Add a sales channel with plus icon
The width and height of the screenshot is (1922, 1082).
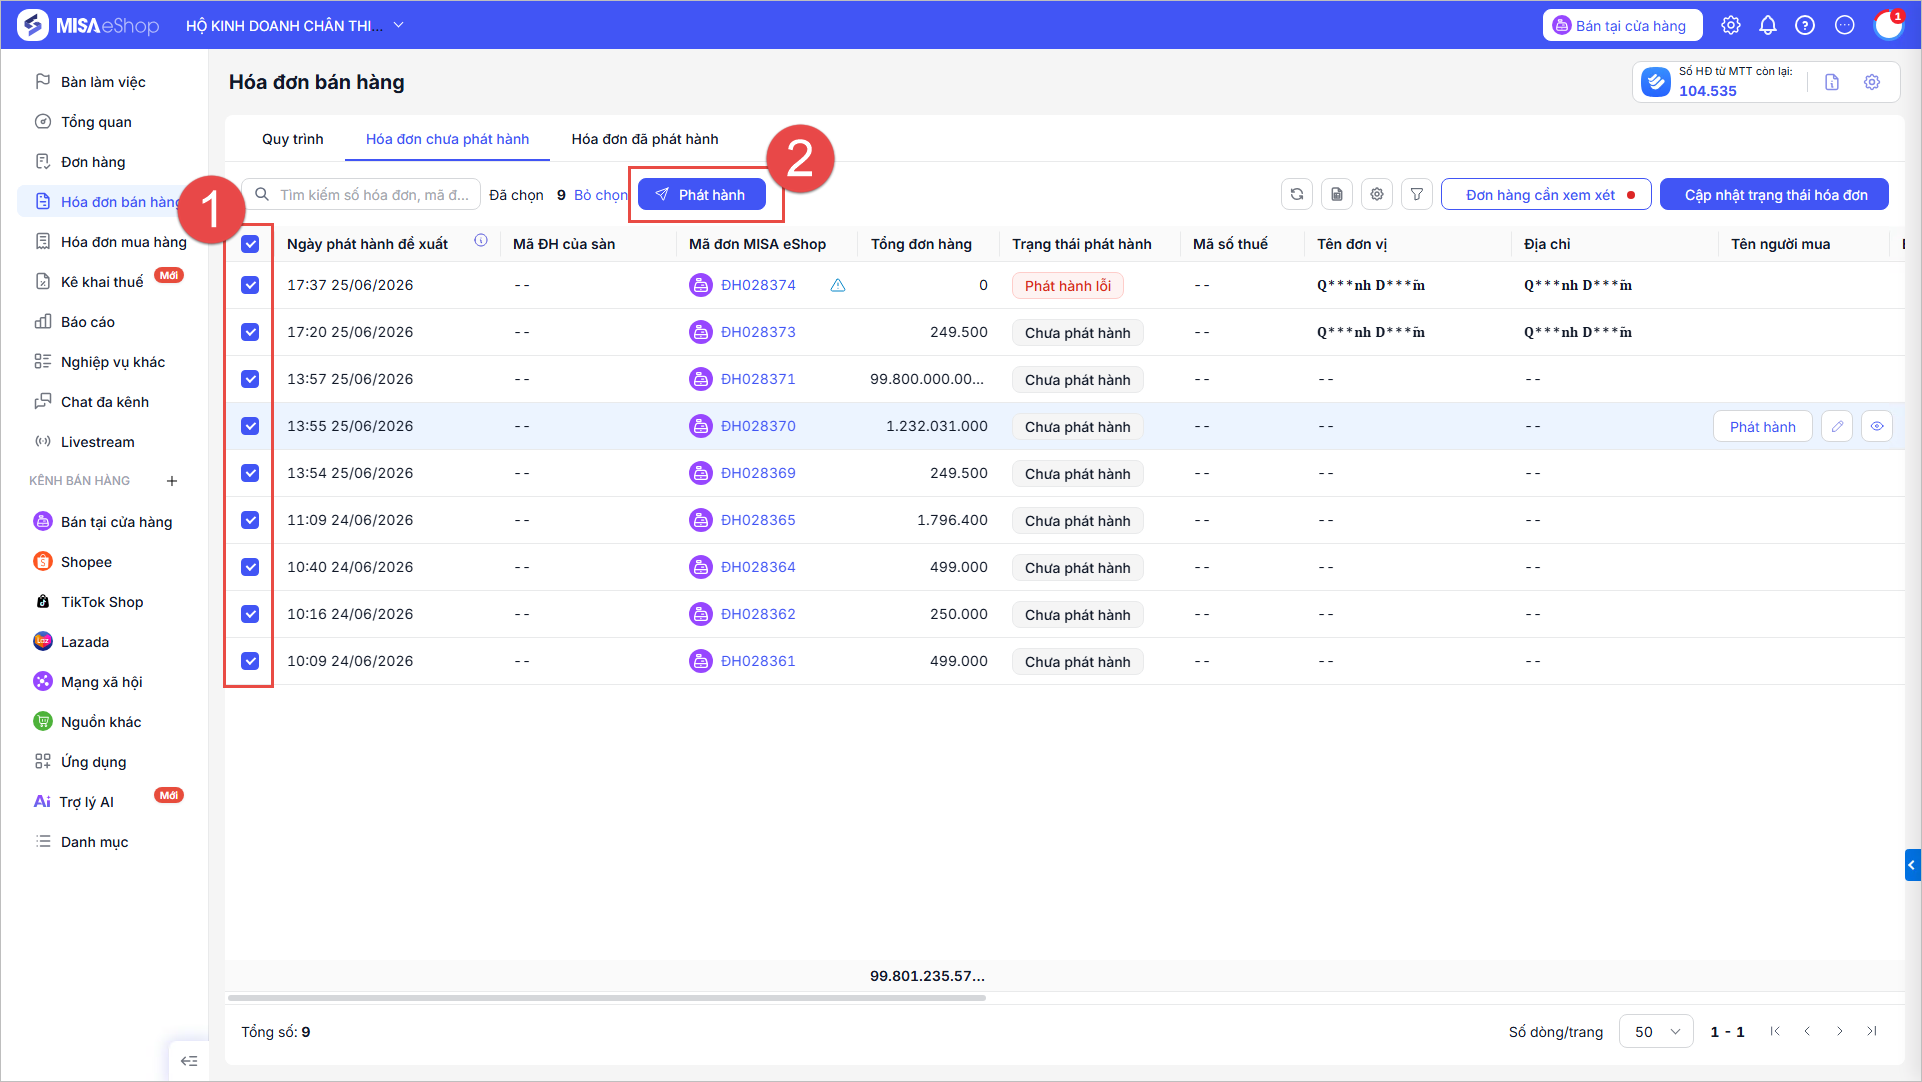(x=172, y=481)
